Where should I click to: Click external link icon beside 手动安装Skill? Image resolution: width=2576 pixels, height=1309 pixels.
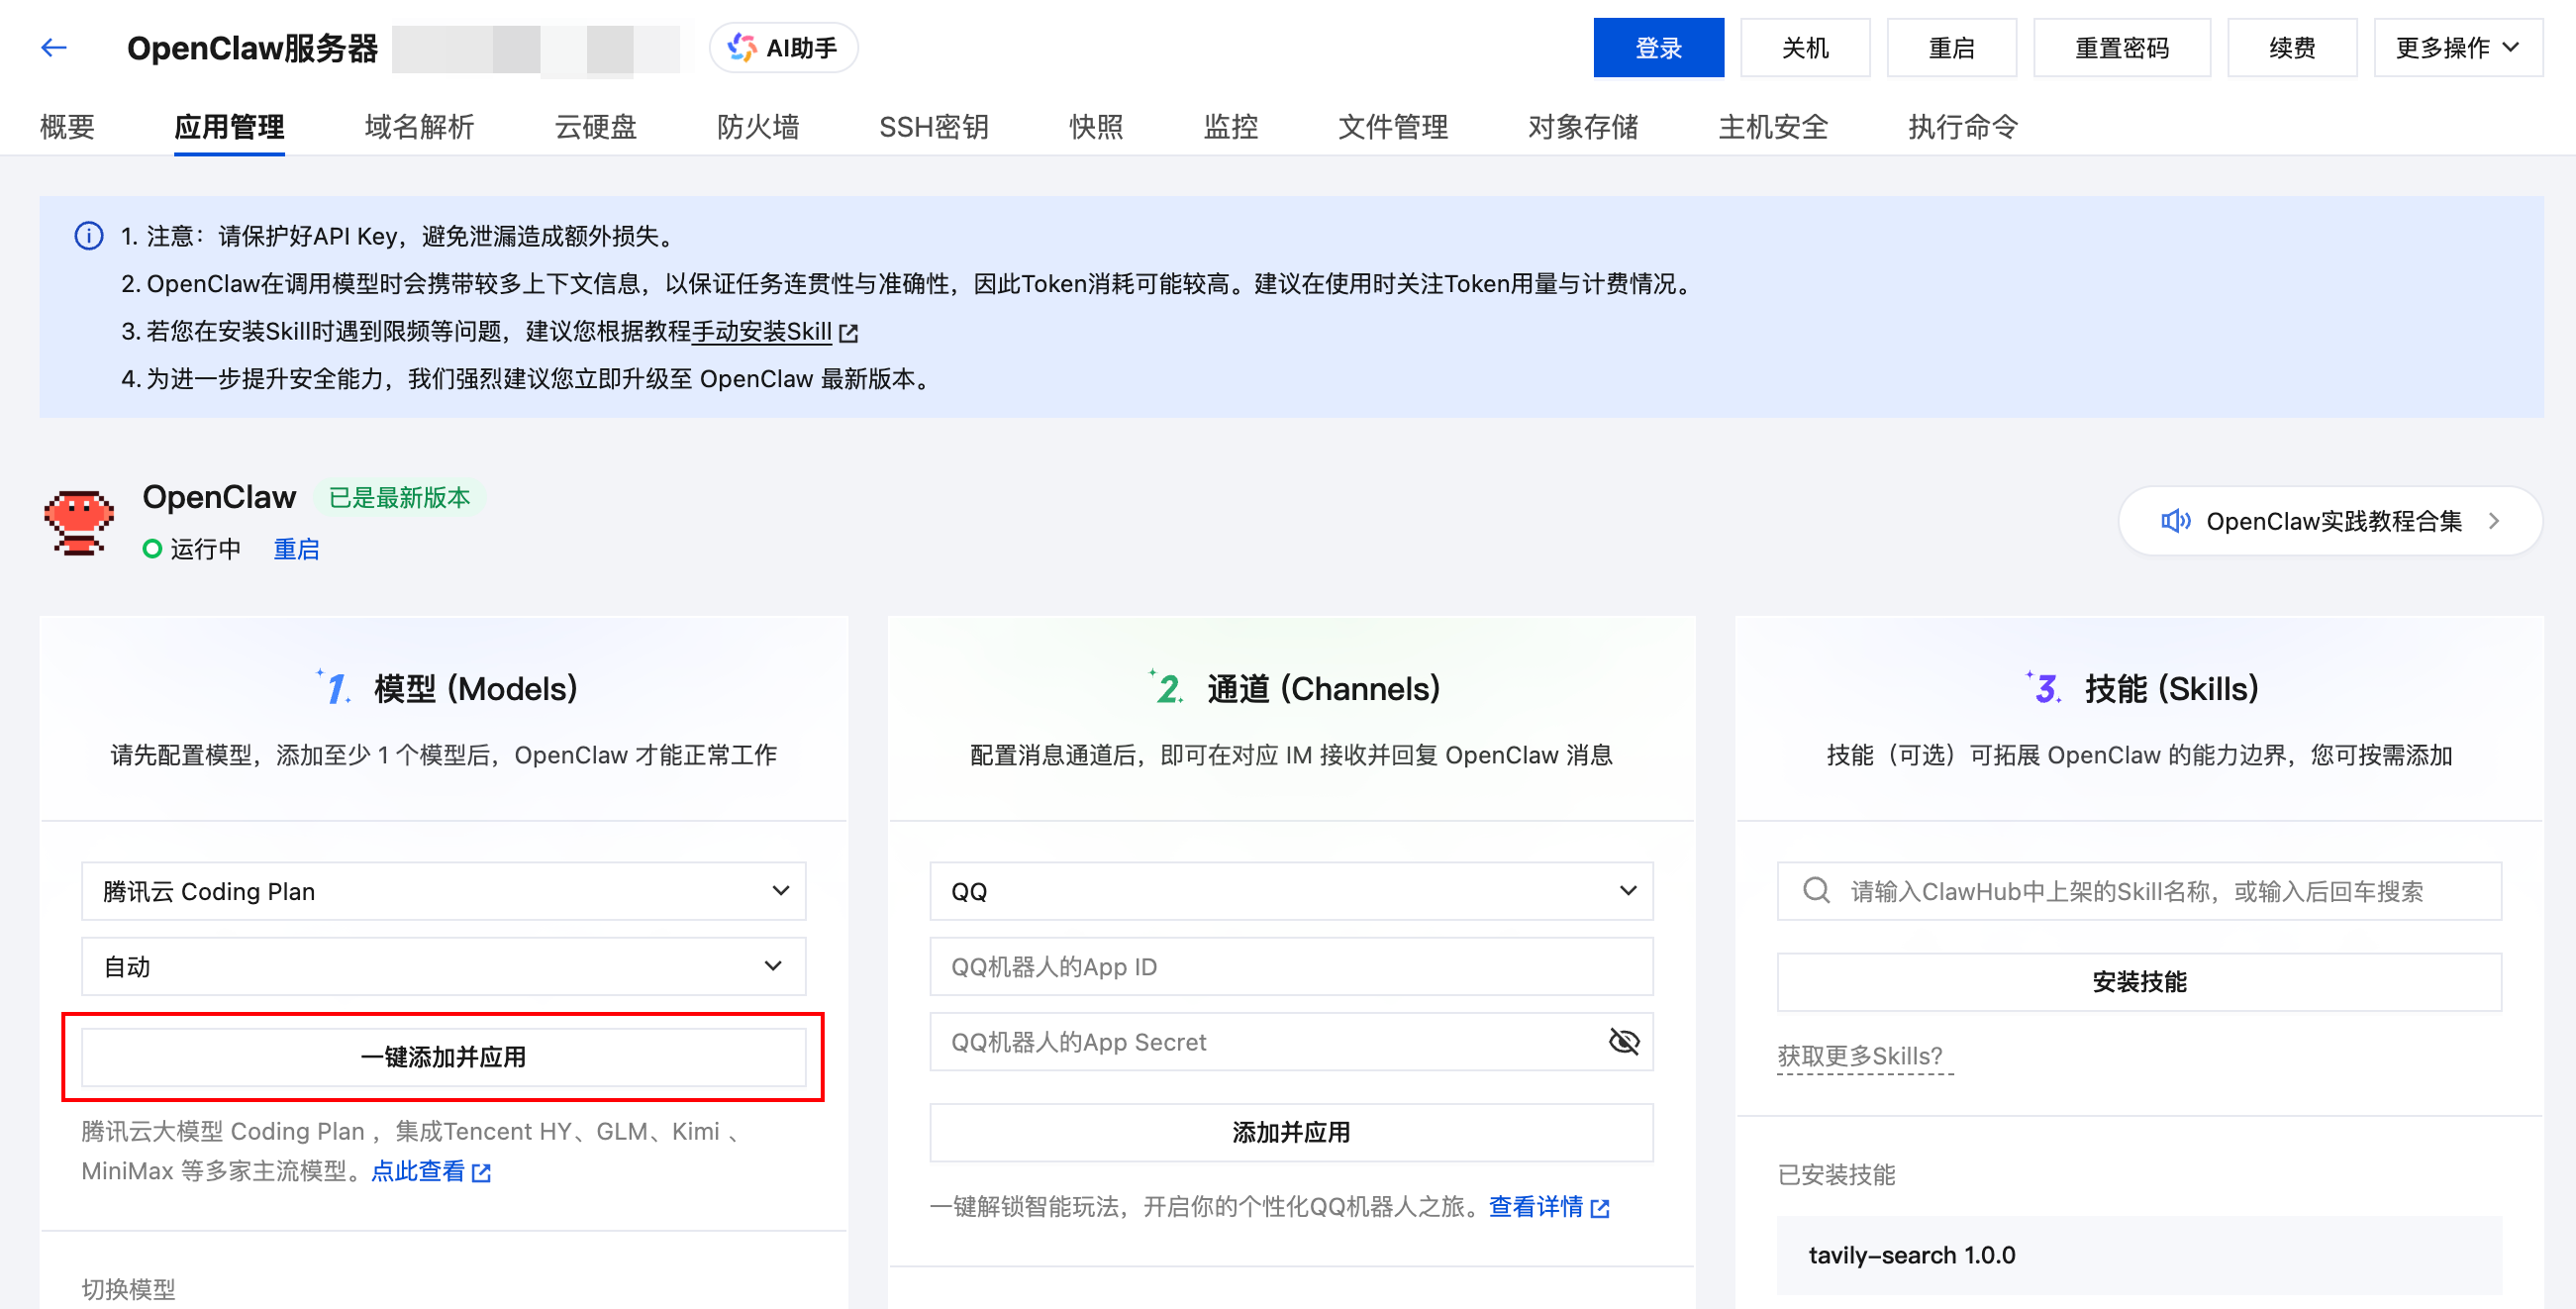[849, 333]
